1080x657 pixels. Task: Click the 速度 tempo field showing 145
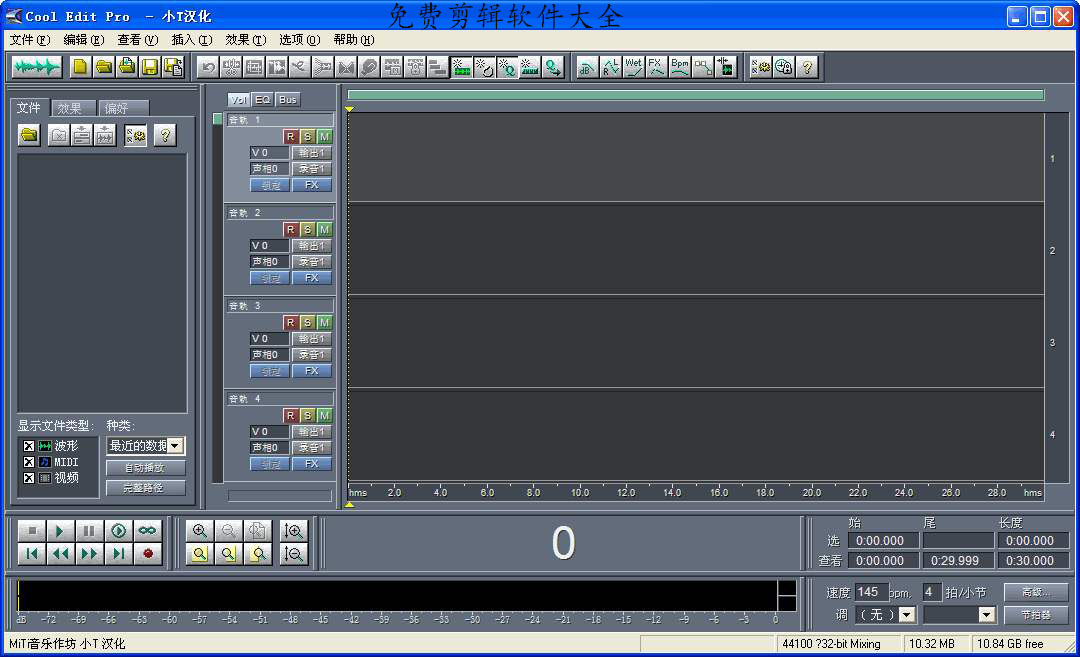[x=870, y=592]
